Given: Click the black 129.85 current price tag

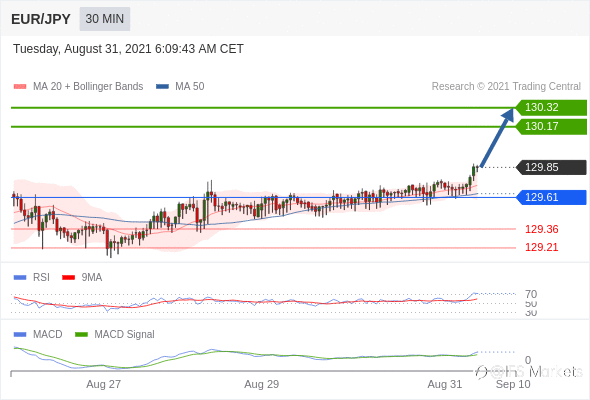Looking at the screenshot, I should pyautogui.click(x=551, y=167).
